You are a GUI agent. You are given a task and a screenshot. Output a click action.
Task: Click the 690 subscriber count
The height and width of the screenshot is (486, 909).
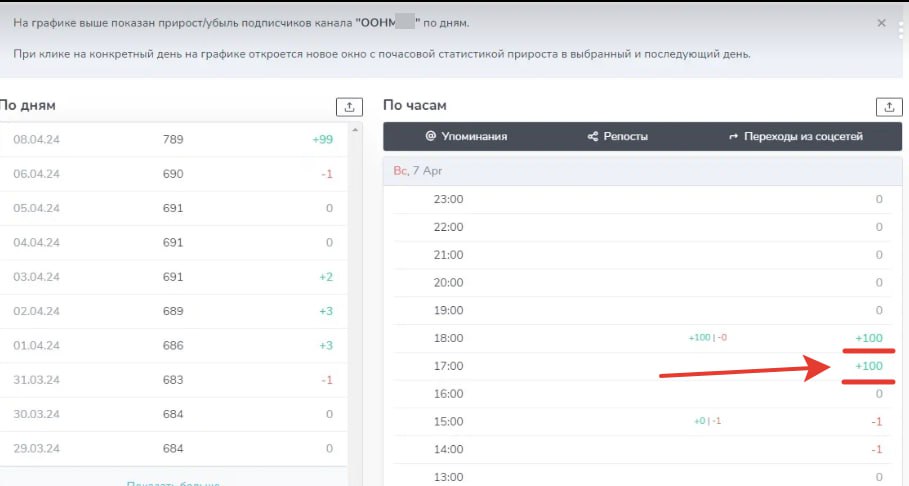173,173
